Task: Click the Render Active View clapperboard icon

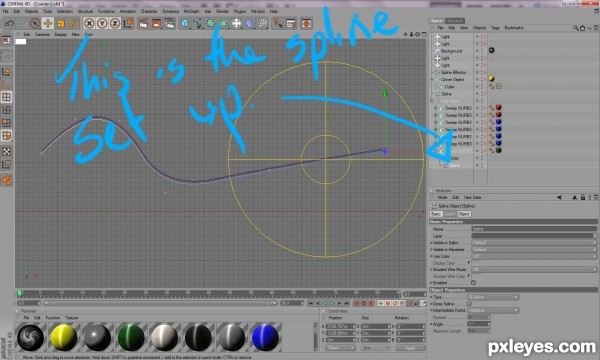Action: tap(143, 24)
